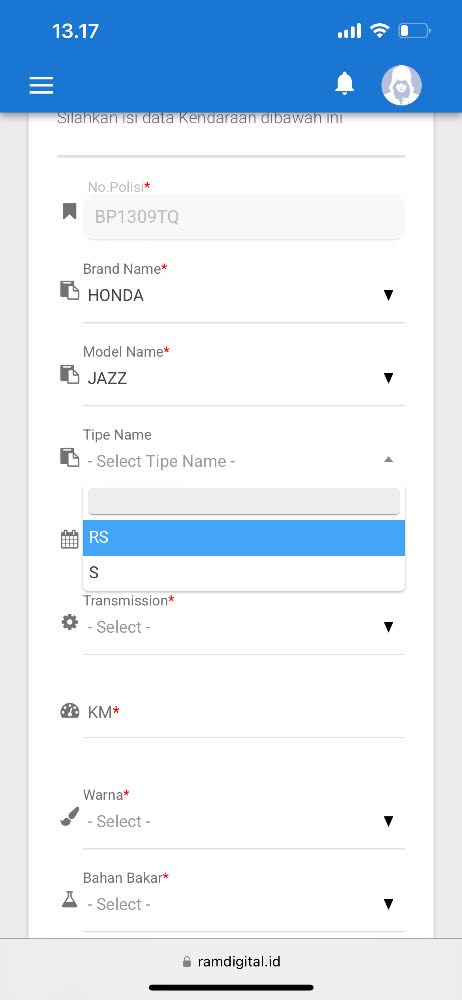This screenshot has width=462, height=1000.
Task: Click the gear icon beside Transmission
Action: (70, 622)
